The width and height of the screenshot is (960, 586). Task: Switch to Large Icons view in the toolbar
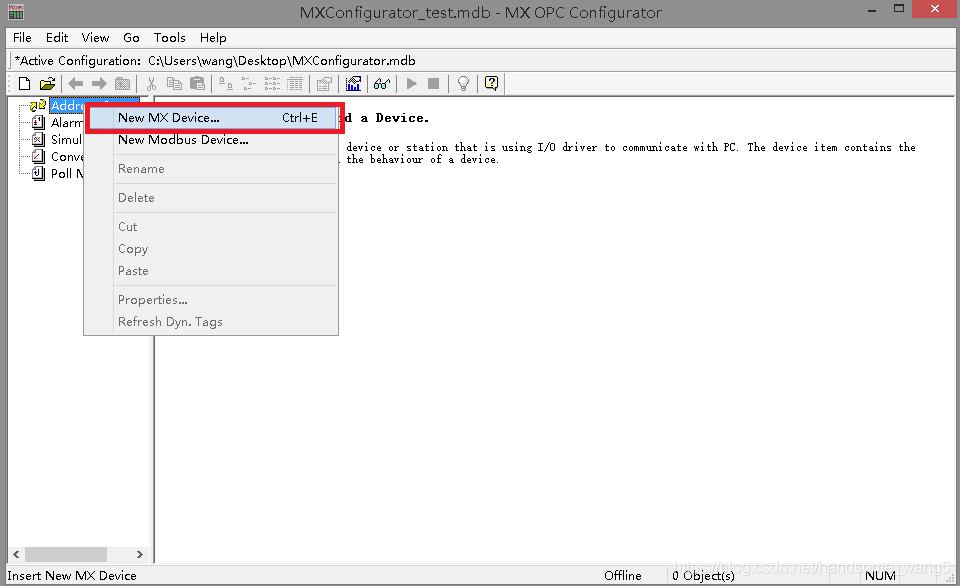[x=226, y=83]
